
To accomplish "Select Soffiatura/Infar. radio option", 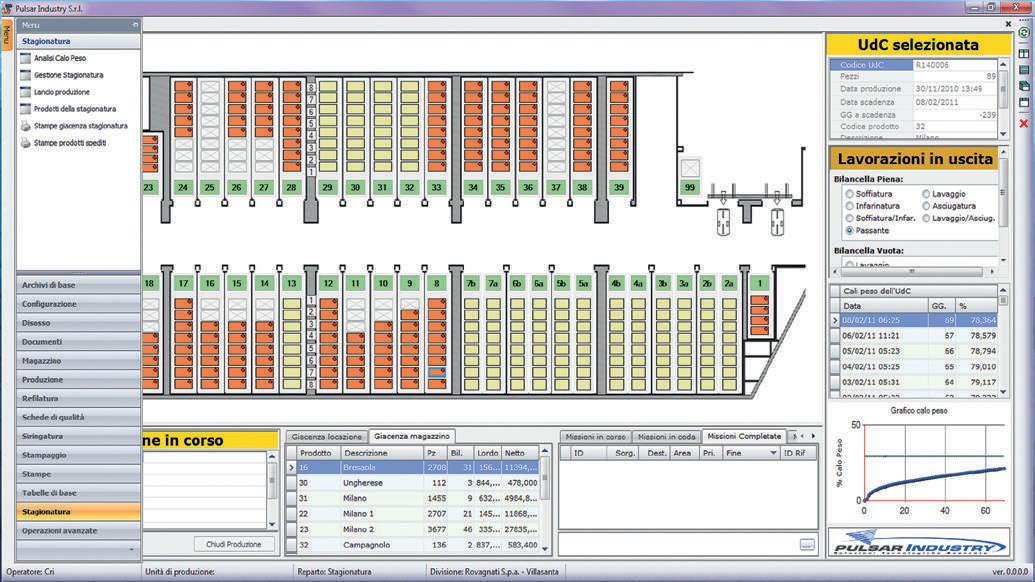I will pos(850,218).
